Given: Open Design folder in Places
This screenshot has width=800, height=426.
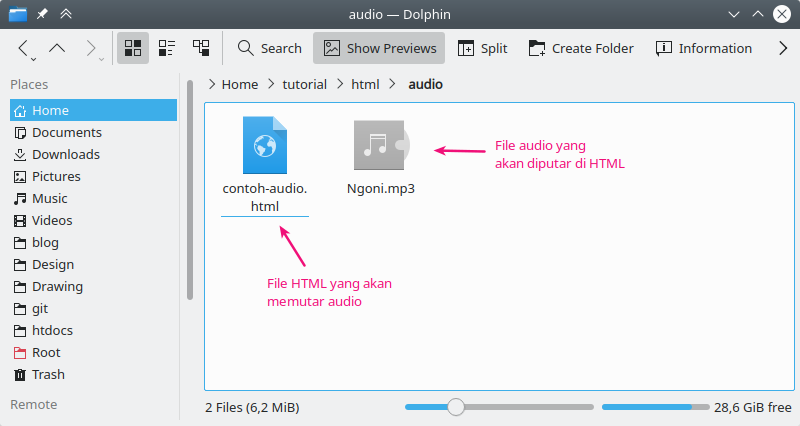Looking at the screenshot, I should [x=93, y=264].
